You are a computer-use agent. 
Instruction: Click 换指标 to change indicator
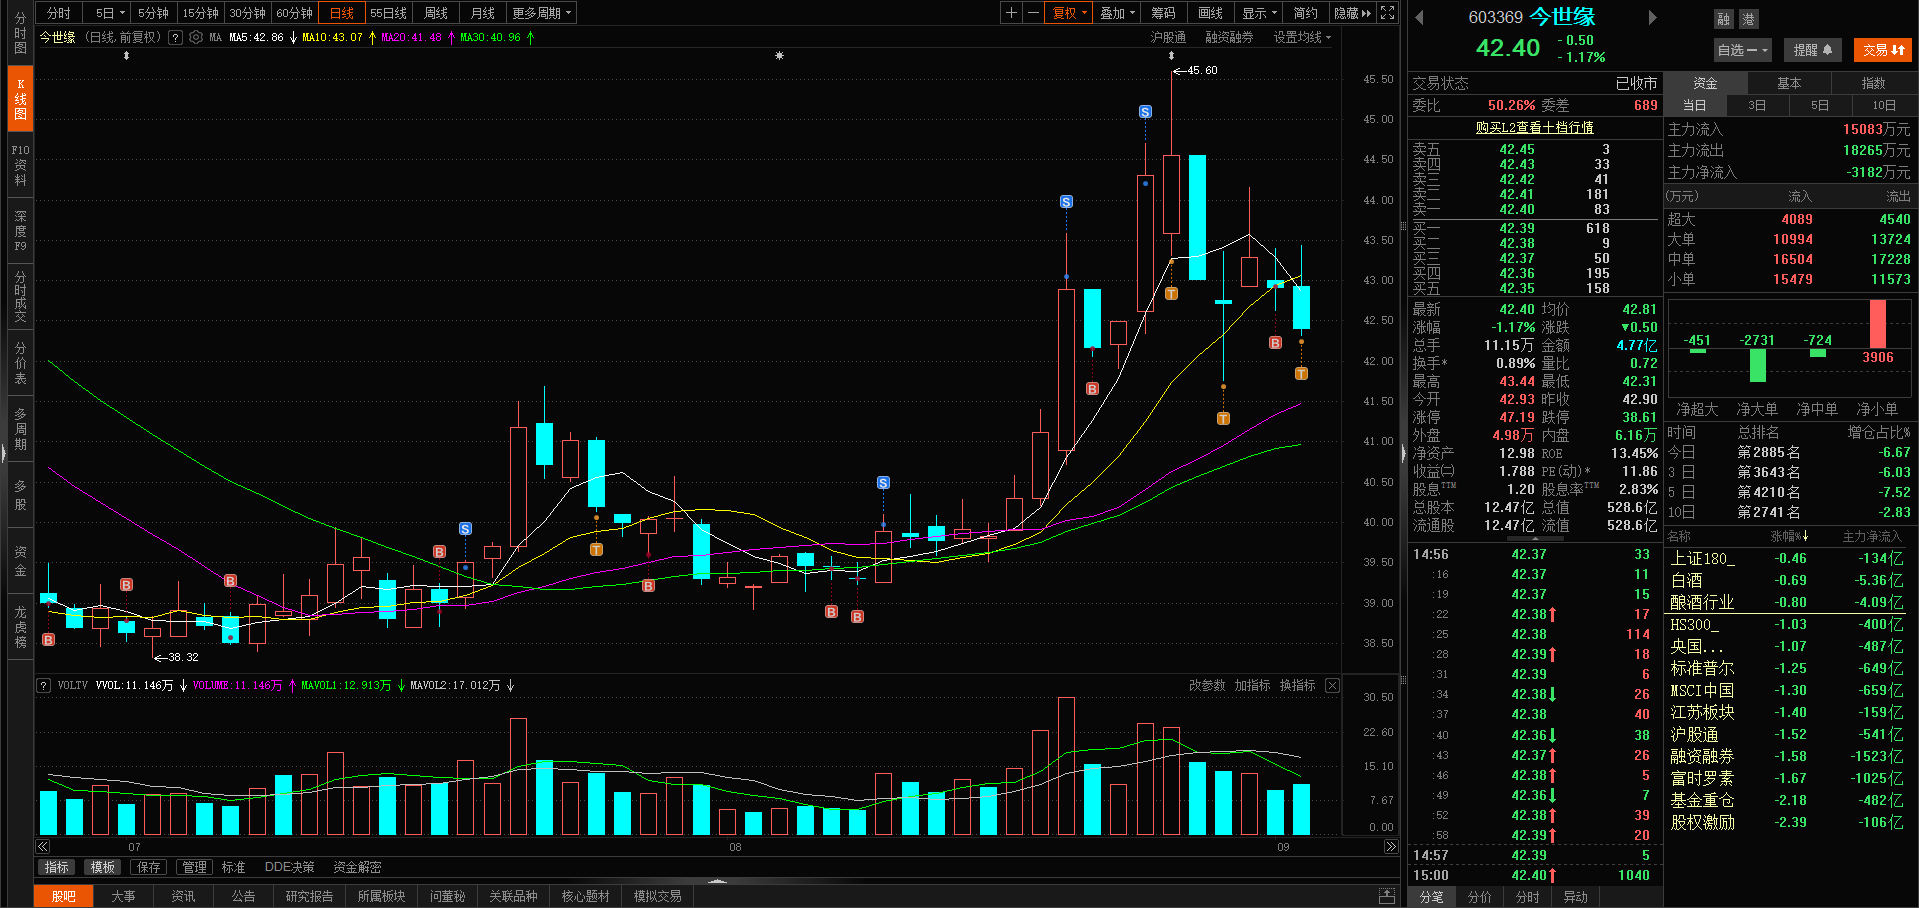[1297, 686]
